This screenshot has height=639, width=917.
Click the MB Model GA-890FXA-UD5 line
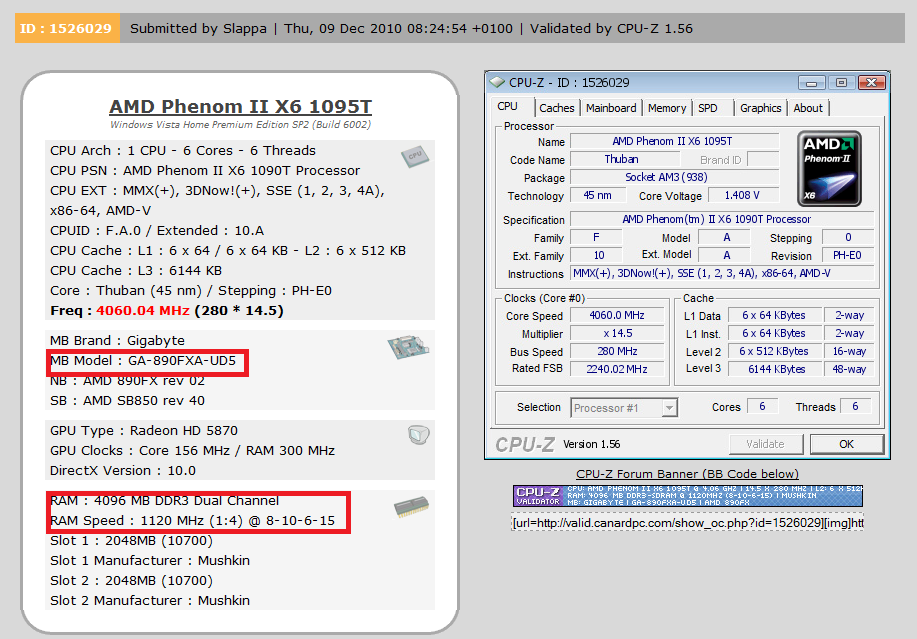point(143,361)
